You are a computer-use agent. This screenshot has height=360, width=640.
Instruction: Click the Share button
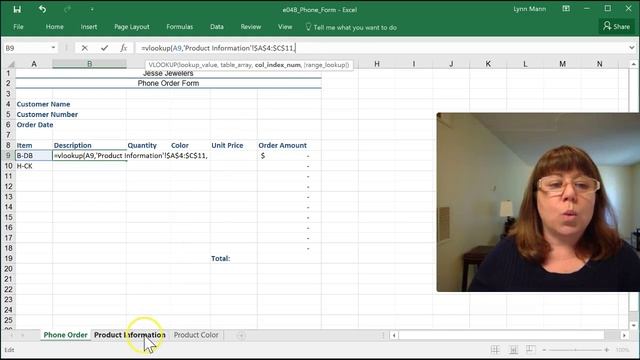tap(616, 27)
